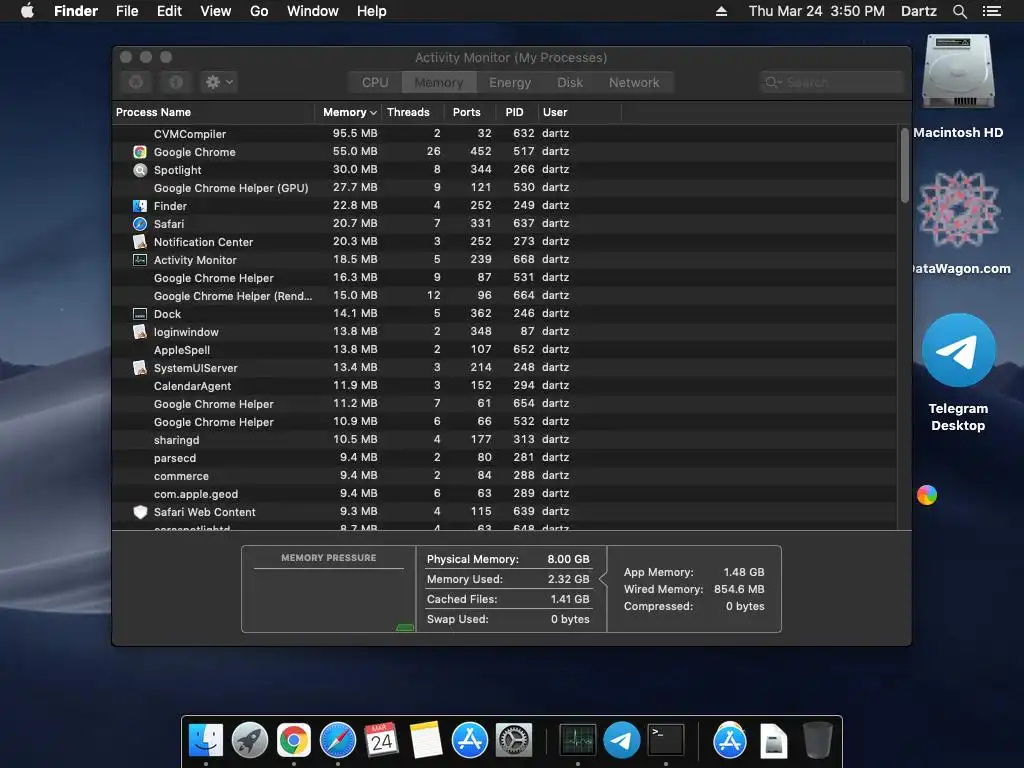Open Notes from the Dock
This screenshot has height=768, width=1024.
click(x=426, y=741)
